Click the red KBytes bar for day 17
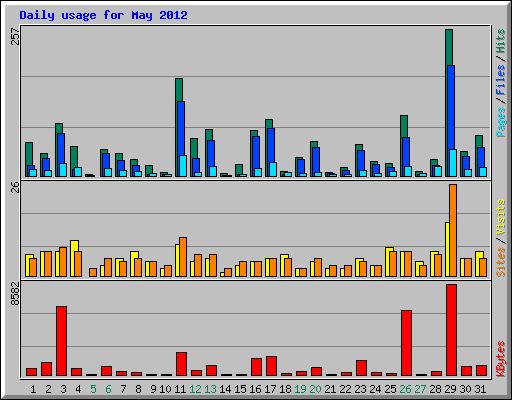The image size is (512, 400). click(271, 366)
